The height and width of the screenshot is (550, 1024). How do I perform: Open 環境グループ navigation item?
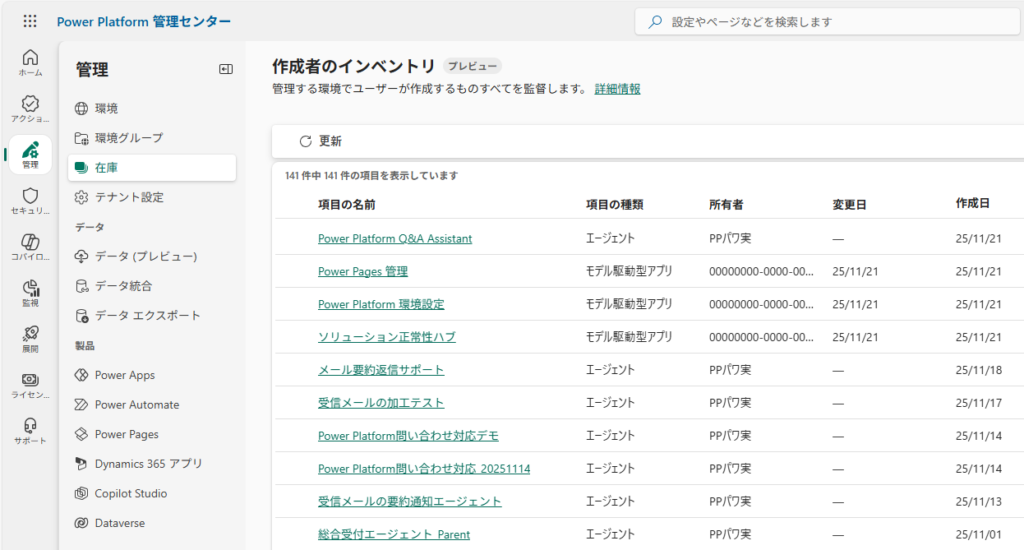pos(128,138)
